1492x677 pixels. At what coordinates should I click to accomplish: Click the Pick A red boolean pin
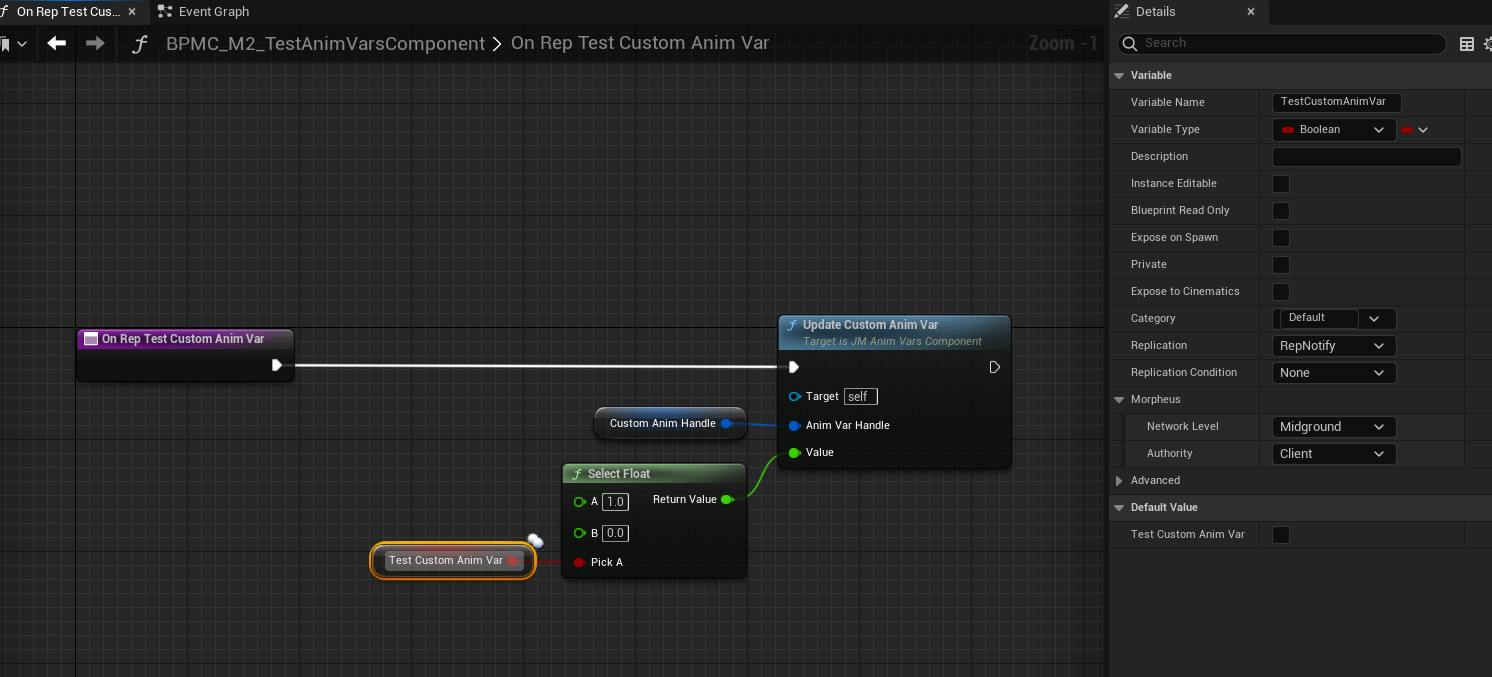point(579,562)
